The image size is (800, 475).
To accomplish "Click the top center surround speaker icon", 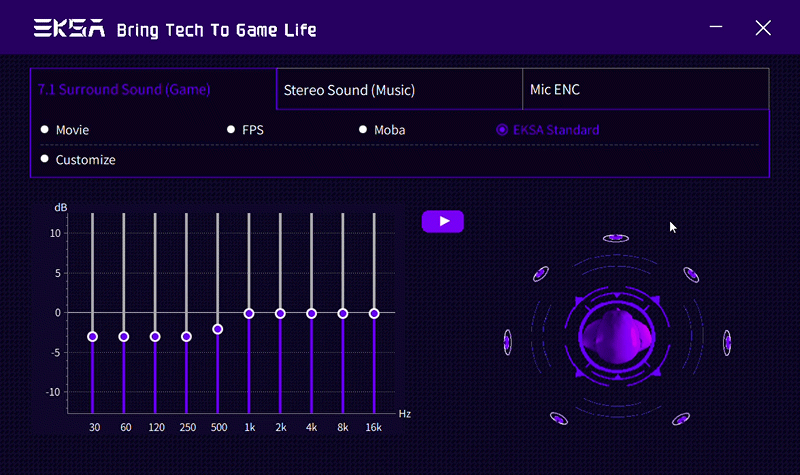I will pos(615,238).
